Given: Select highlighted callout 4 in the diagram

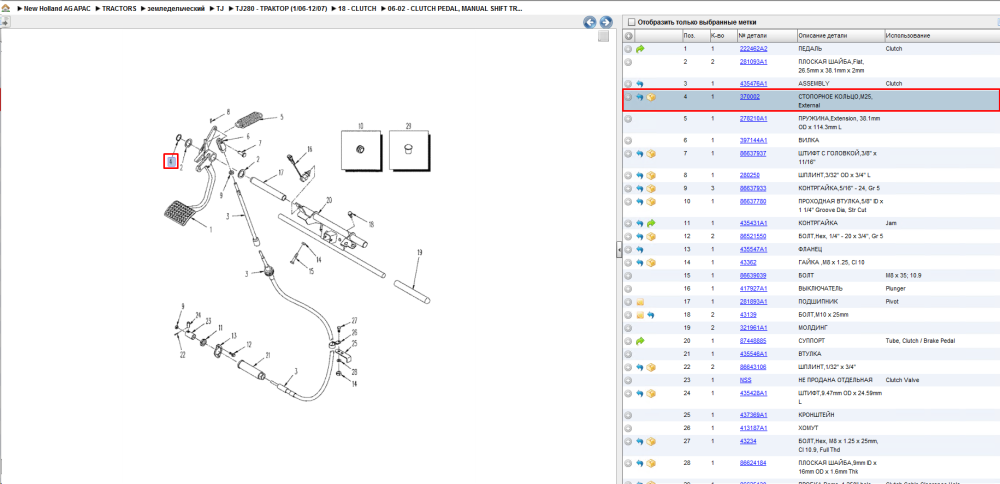Looking at the screenshot, I should [170, 161].
